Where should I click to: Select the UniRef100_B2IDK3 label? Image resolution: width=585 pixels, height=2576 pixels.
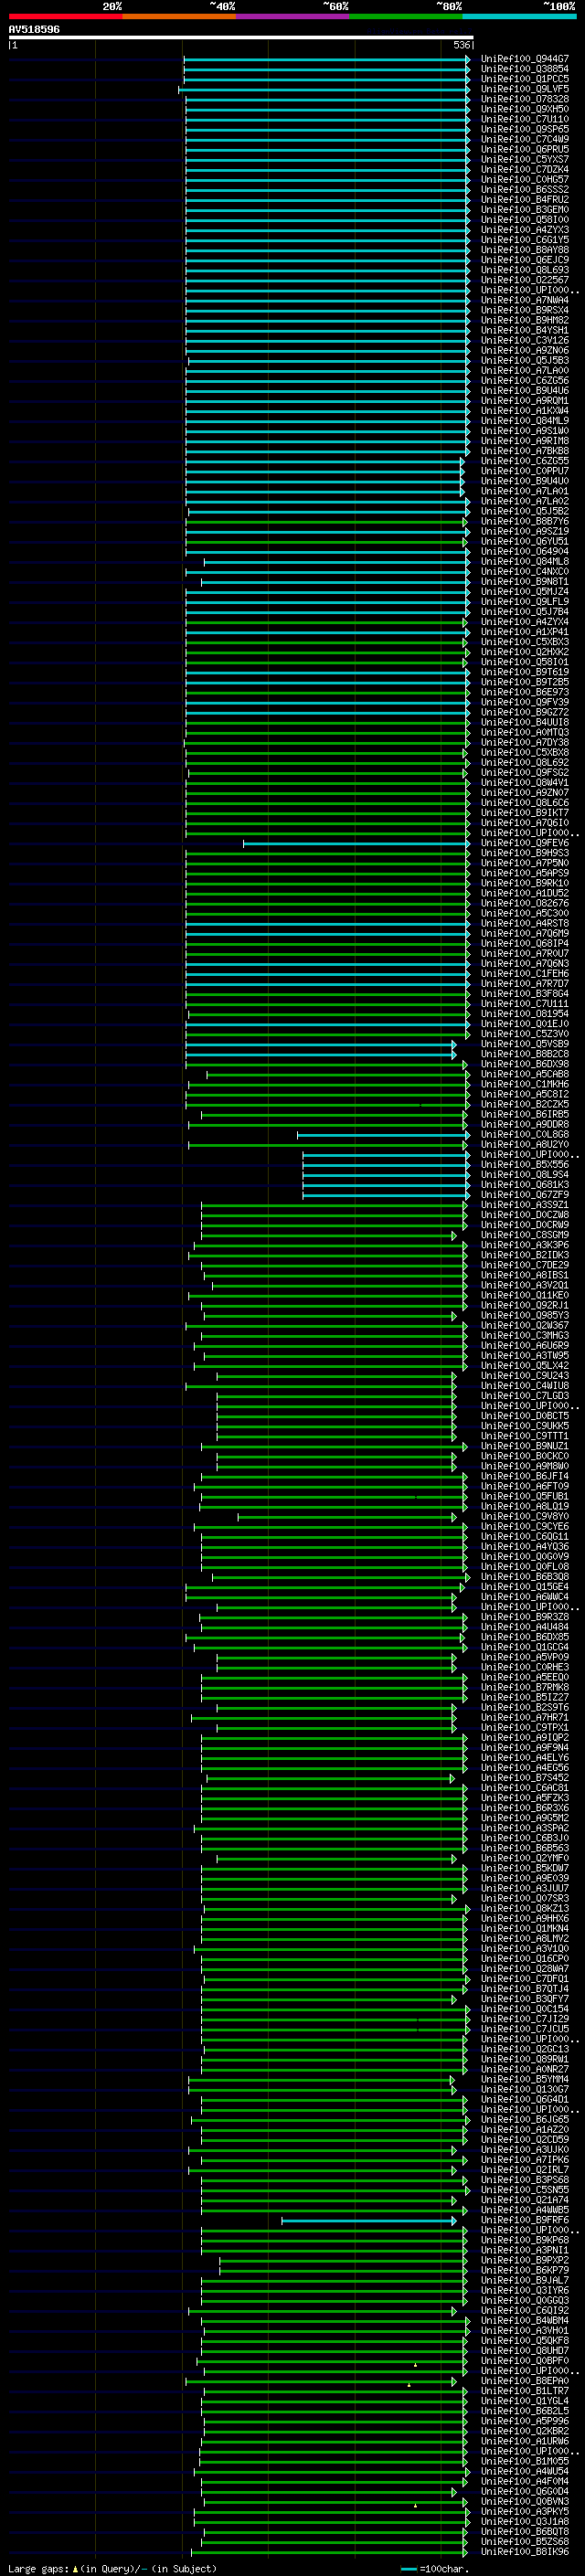[525, 1255]
